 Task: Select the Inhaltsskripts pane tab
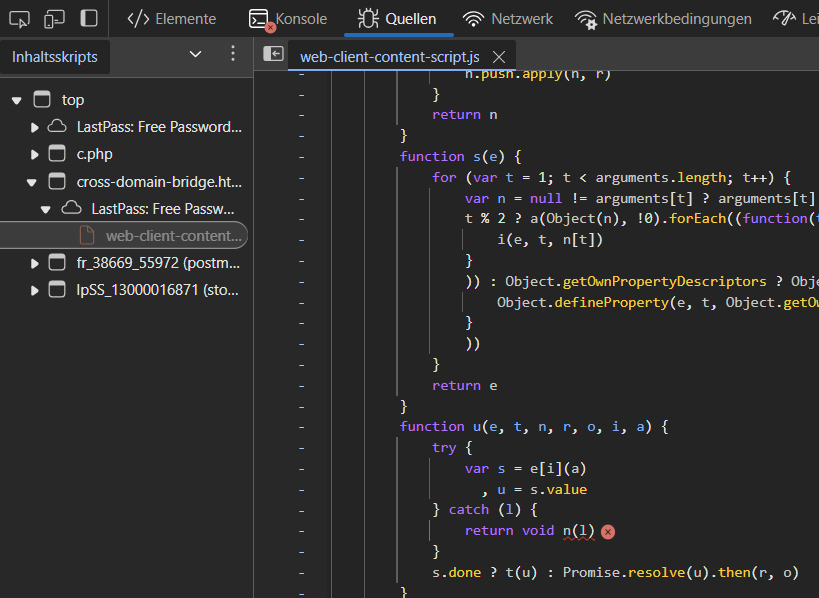[55, 56]
